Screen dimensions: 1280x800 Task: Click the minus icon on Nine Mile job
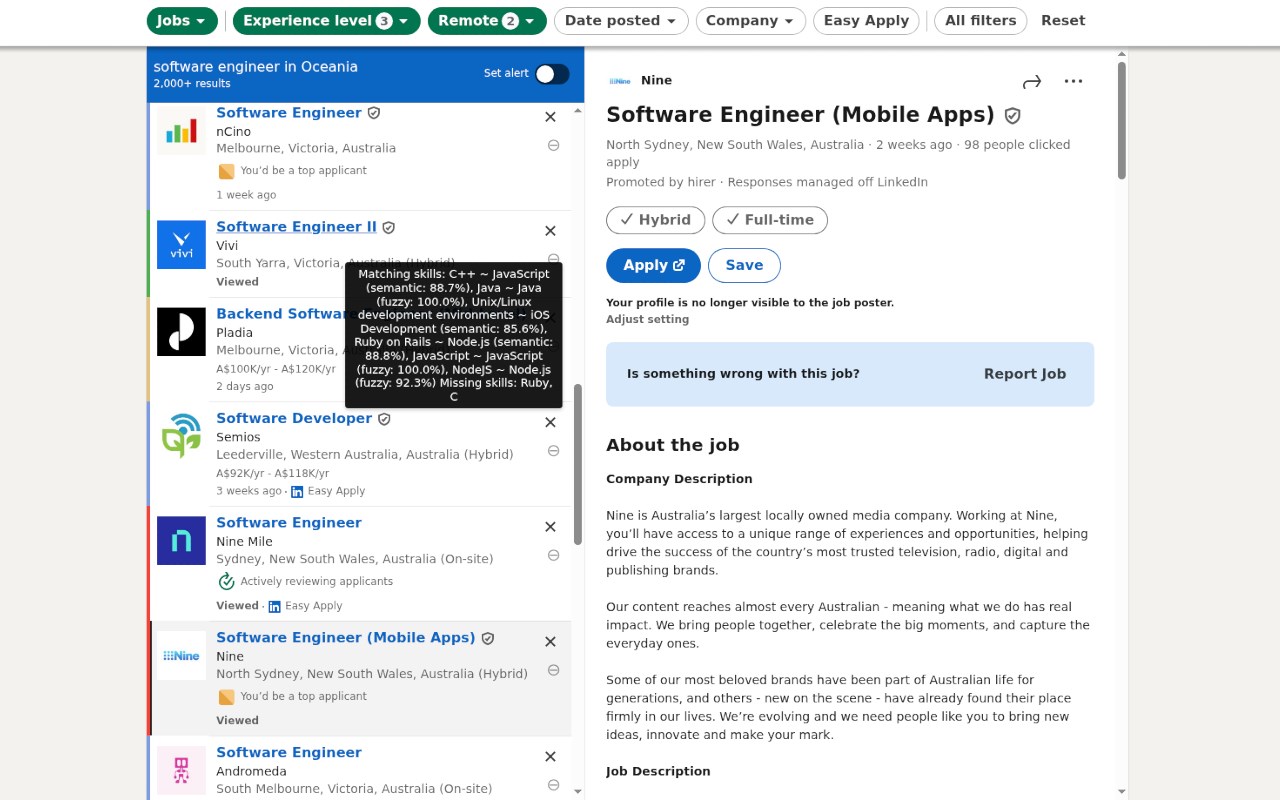[x=553, y=556]
